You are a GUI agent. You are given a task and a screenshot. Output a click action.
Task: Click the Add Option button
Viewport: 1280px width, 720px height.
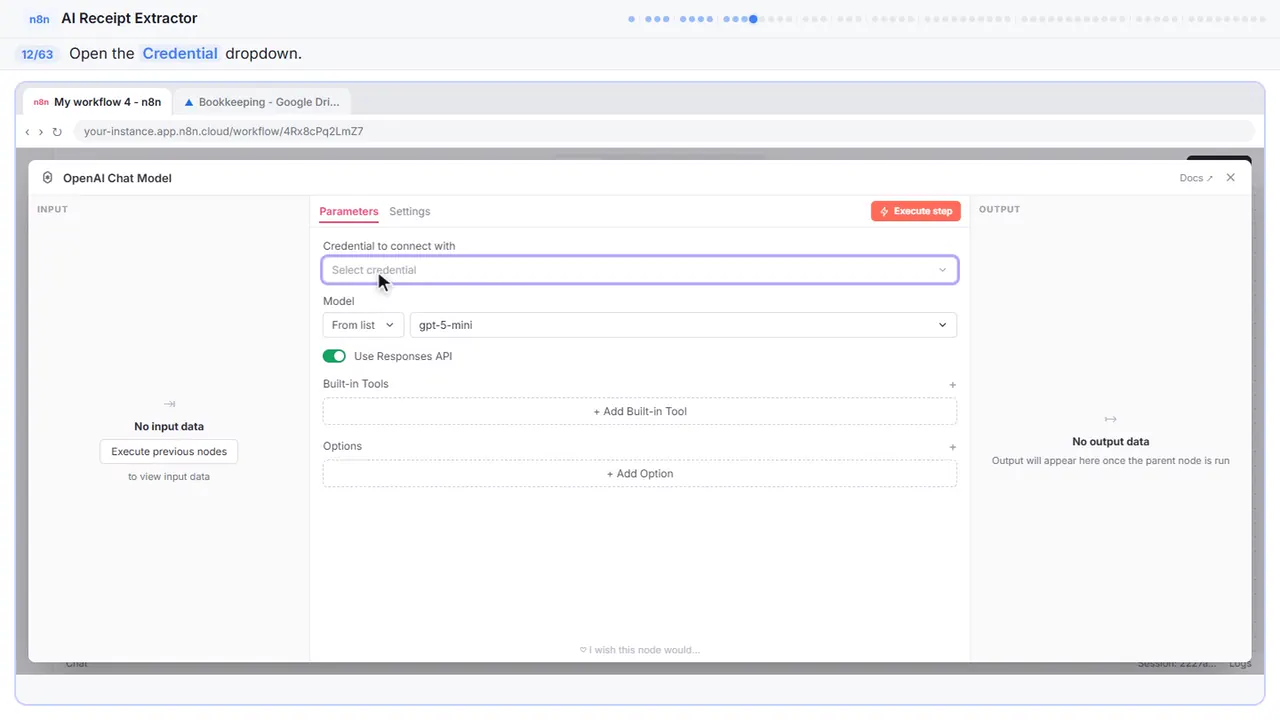640,474
